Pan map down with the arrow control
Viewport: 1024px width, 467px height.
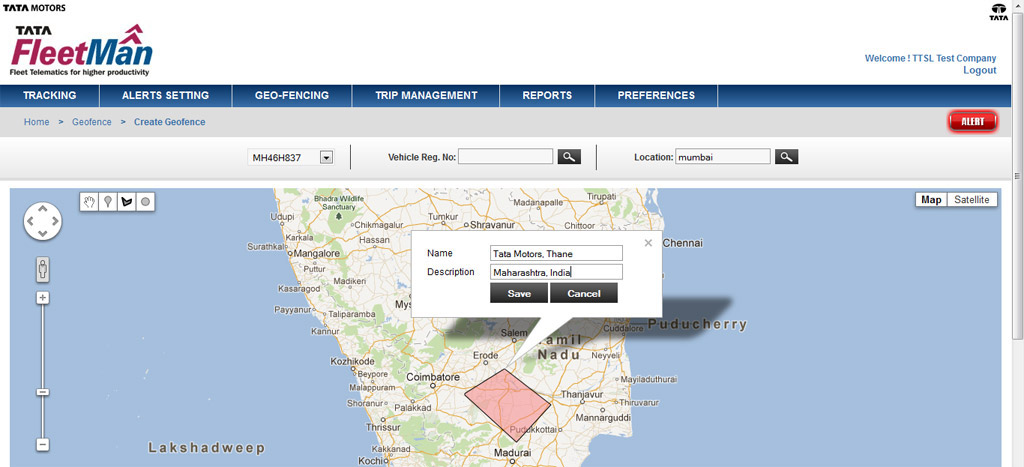coord(42,233)
